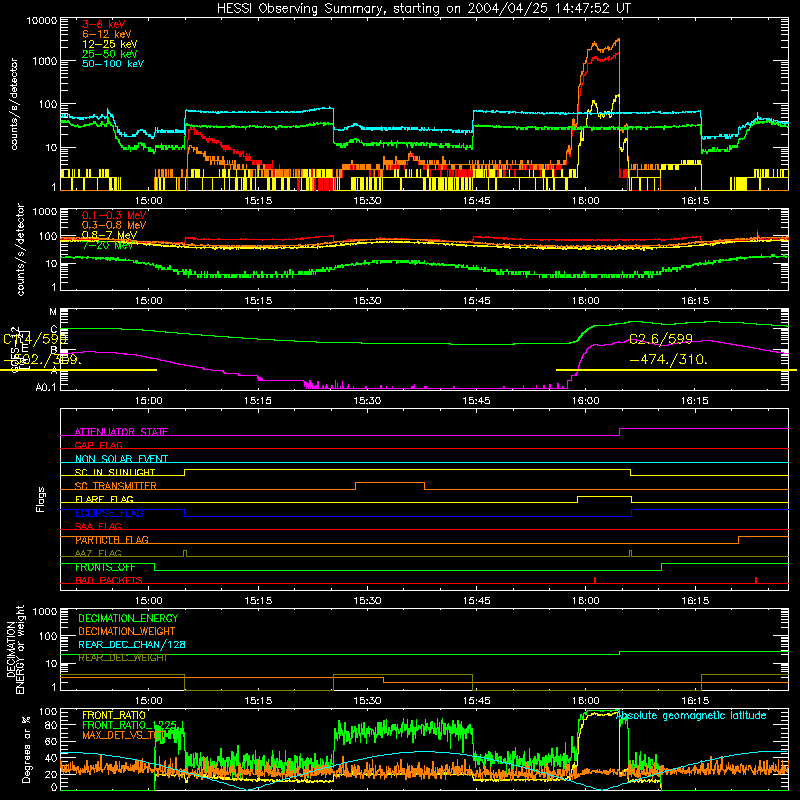Viewport: 800px width, 800px height.
Task: Click the DECIMATION_ENERGY legend label
Action: 128,618
